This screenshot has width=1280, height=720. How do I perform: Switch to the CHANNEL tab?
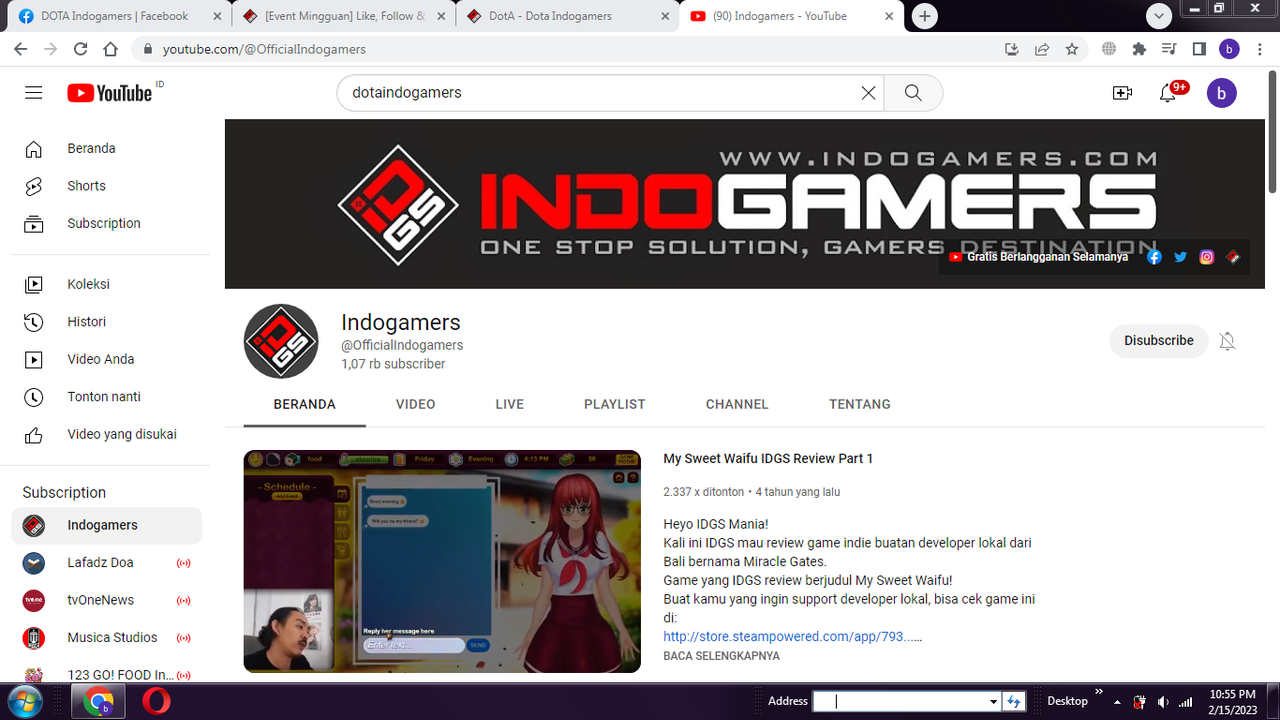pyautogui.click(x=737, y=405)
